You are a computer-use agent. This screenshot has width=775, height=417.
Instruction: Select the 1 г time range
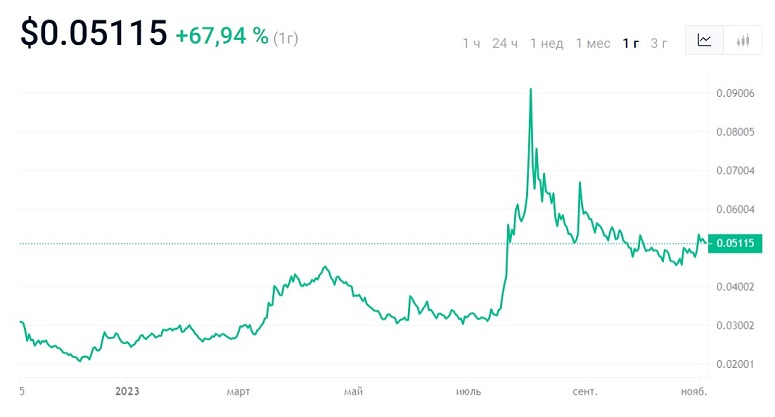point(631,42)
